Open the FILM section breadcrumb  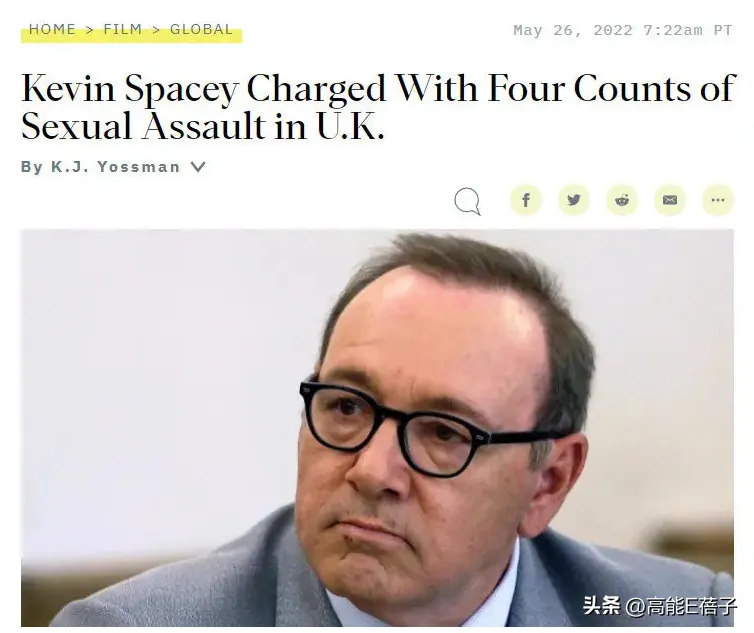point(123,29)
